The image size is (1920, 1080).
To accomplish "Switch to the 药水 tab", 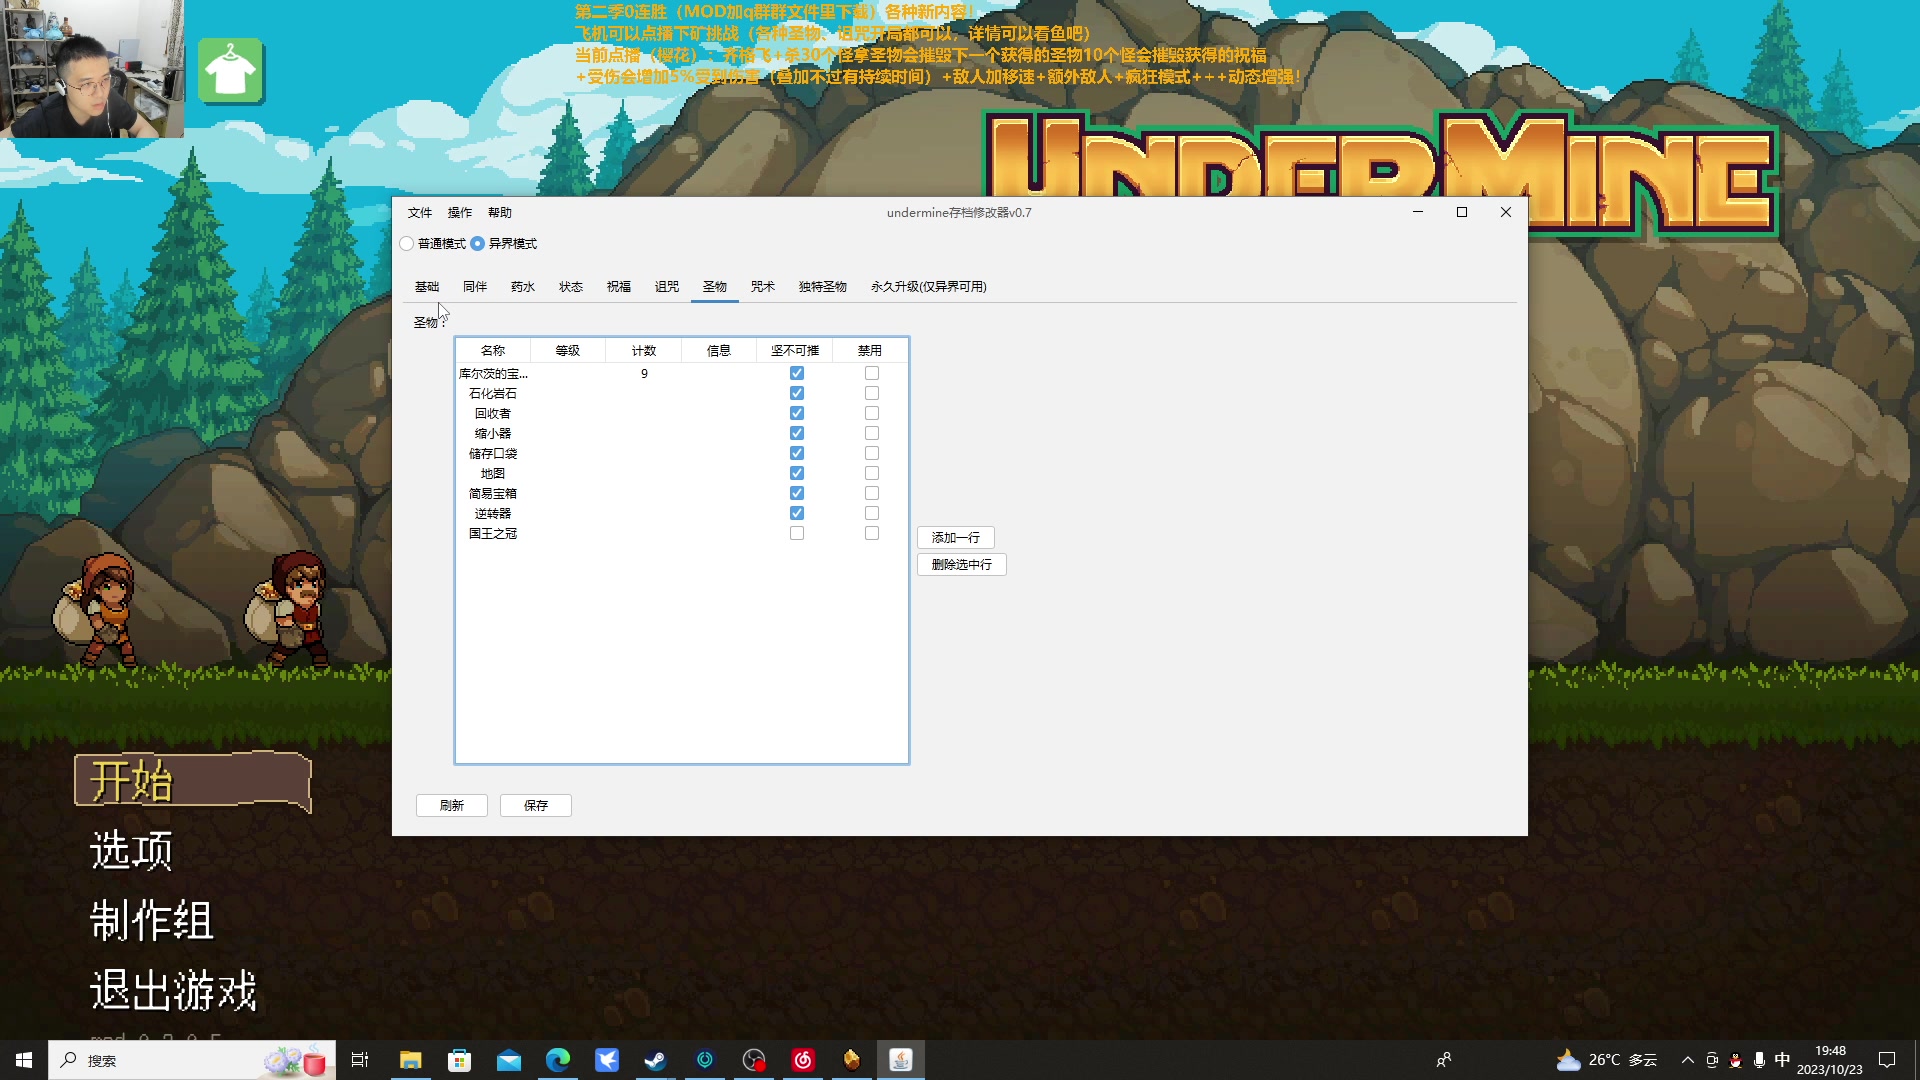I will 523,287.
